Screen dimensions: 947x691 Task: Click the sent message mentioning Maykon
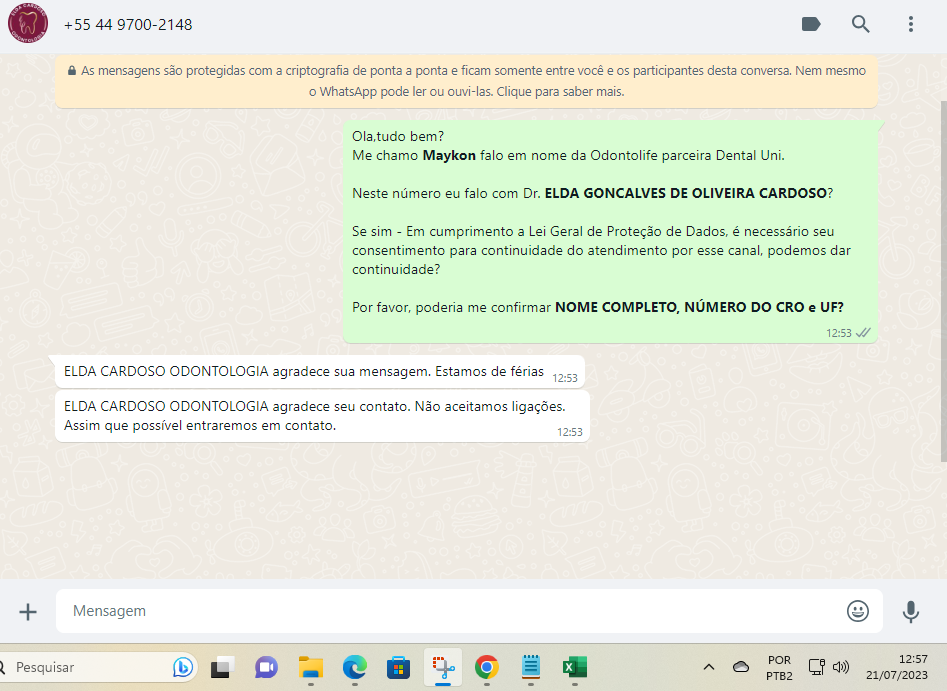tap(610, 231)
